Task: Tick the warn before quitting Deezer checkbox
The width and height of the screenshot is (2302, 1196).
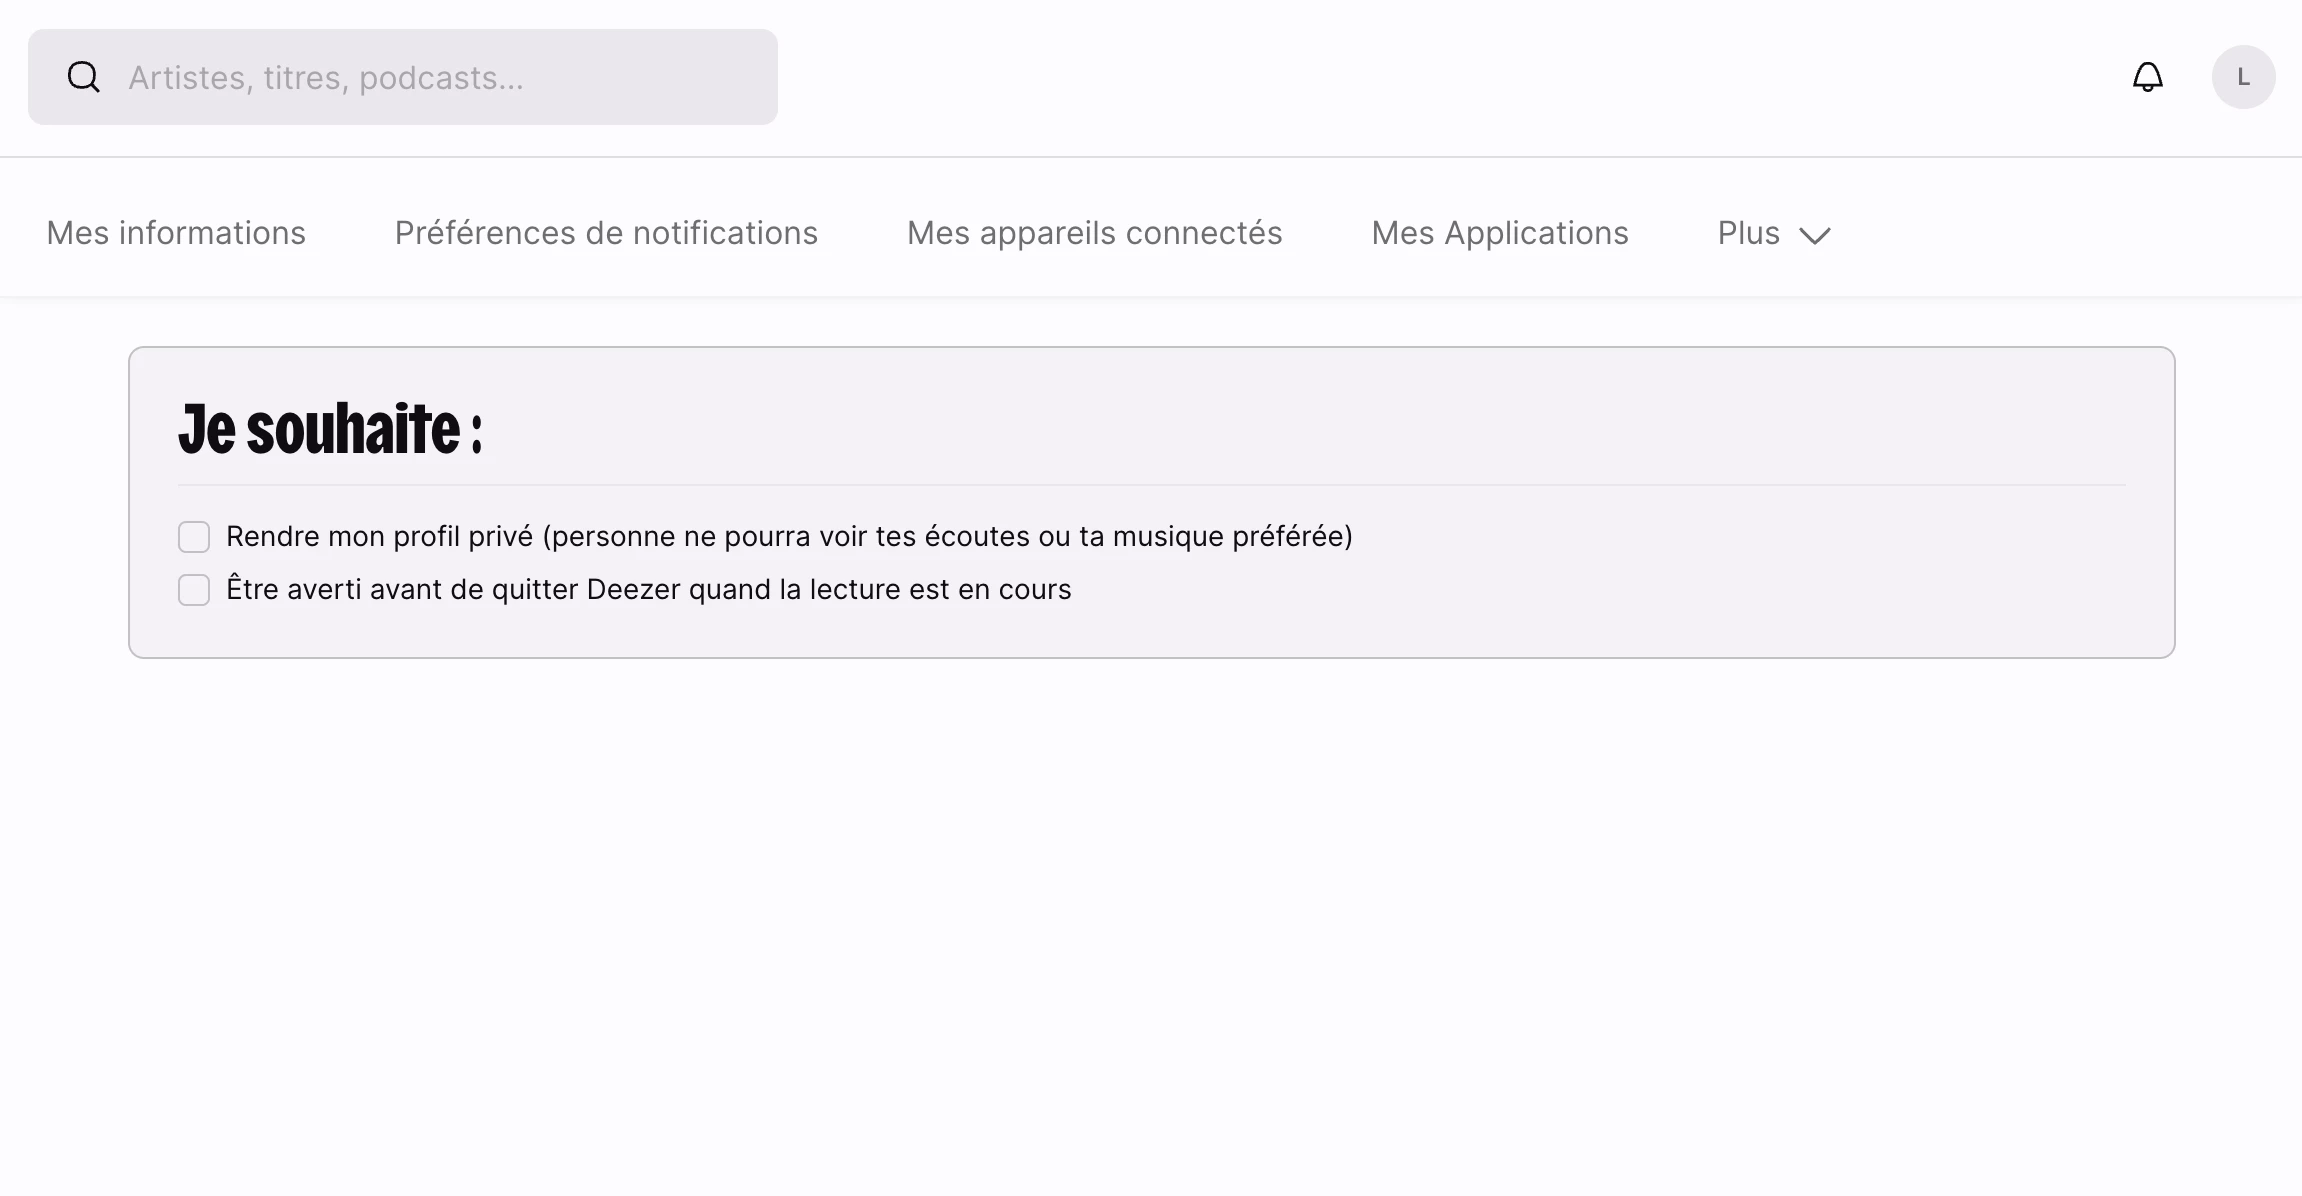Action: pyautogui.click(x=194, y=590)
